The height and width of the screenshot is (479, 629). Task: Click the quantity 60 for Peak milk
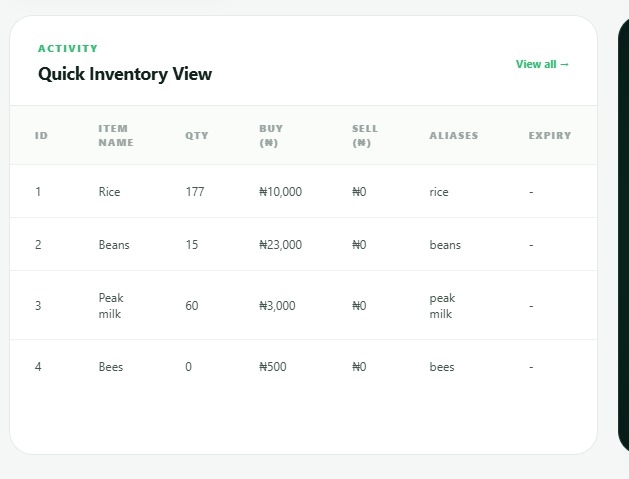click(x=192, y=306)
